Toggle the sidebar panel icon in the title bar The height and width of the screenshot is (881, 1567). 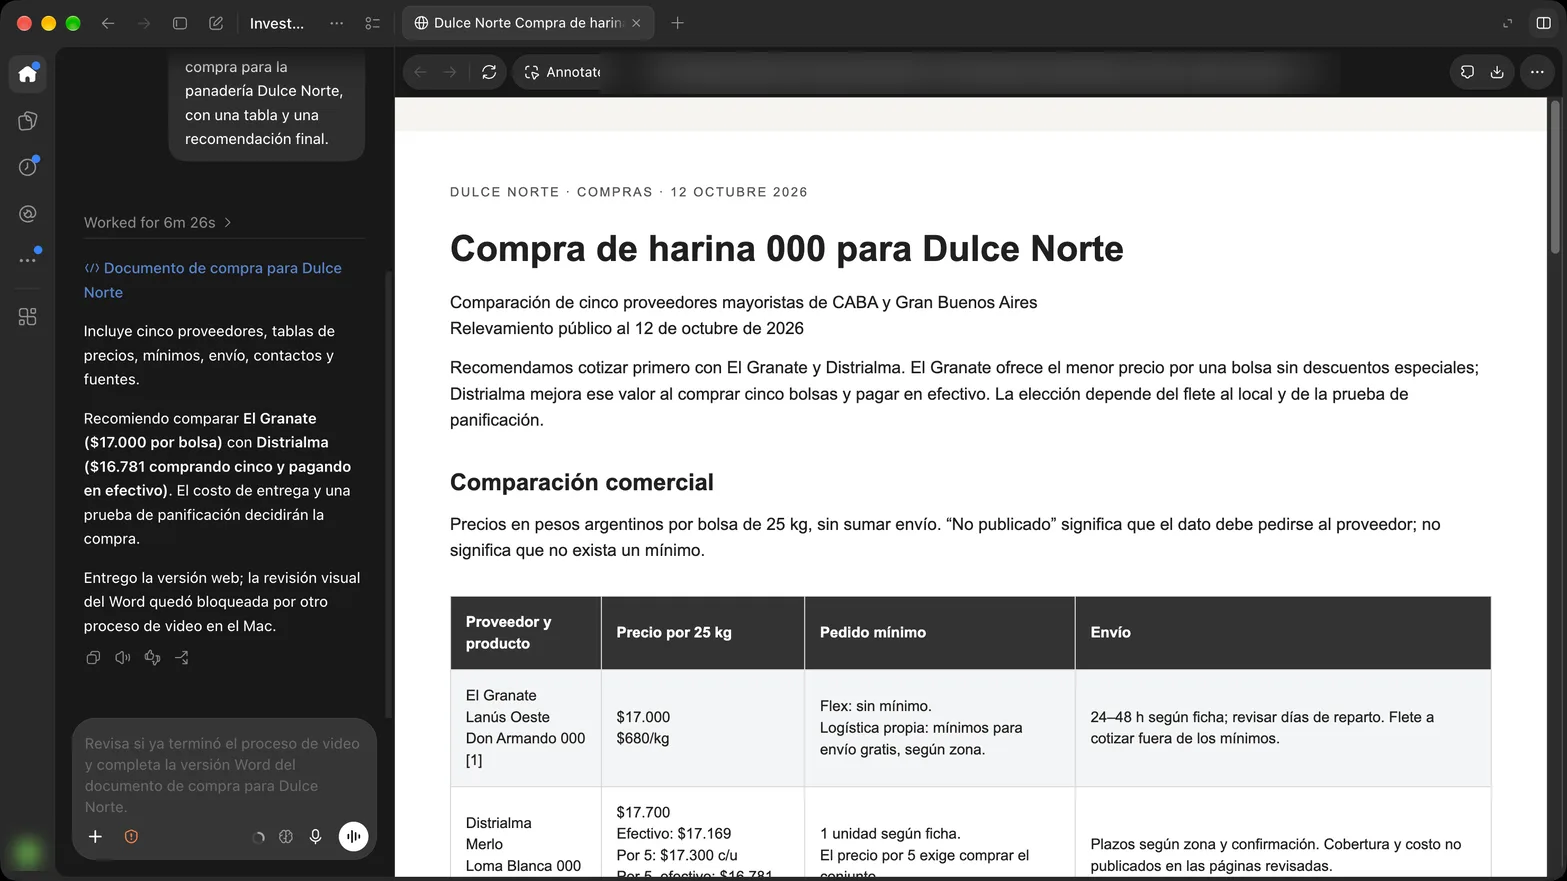click(180, 23)
